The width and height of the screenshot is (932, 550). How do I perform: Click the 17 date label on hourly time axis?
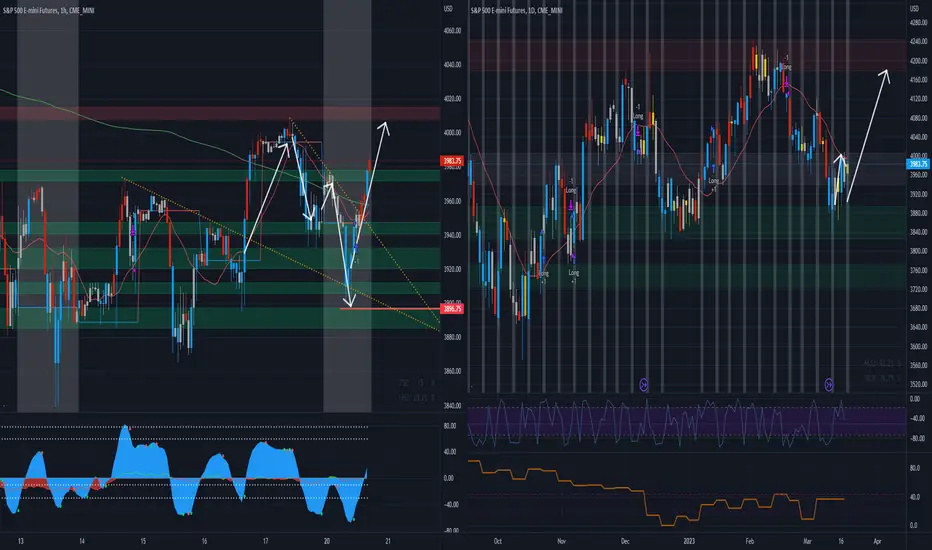tap(266, 541)
